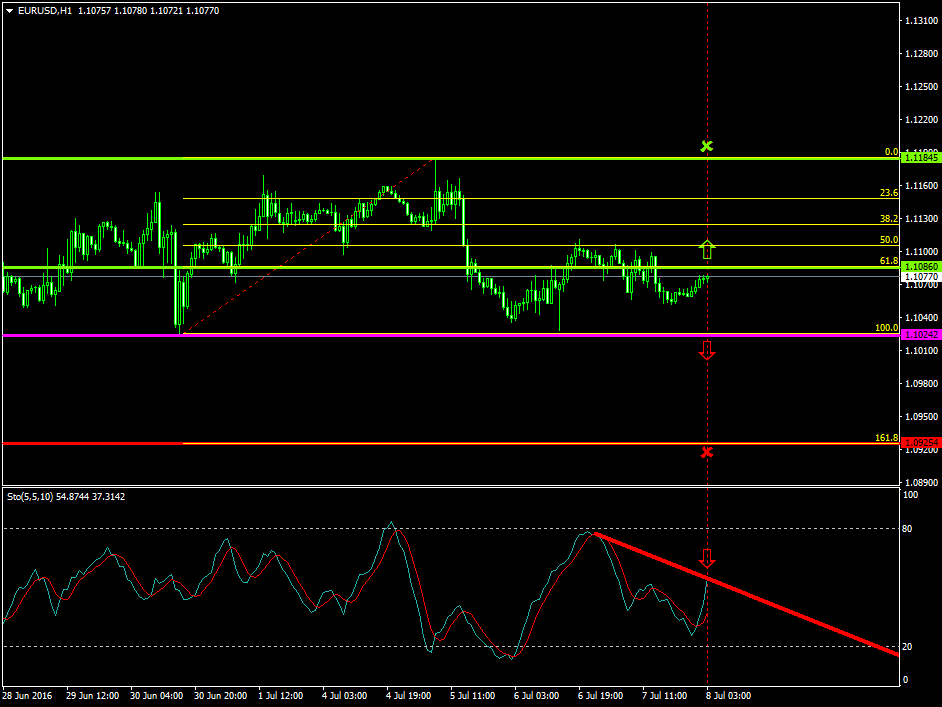Click the Fibonacci 50.0 level label
This screenshot has width=942, height=707.
tap(888, 240)
